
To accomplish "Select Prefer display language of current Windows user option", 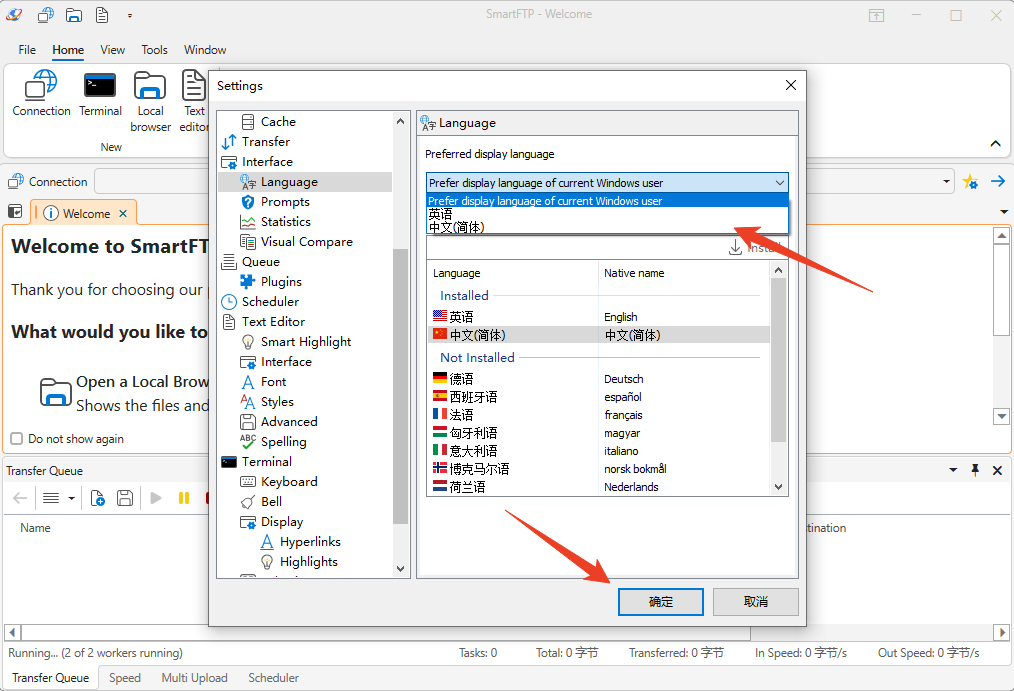I will (x=607, y=201).
